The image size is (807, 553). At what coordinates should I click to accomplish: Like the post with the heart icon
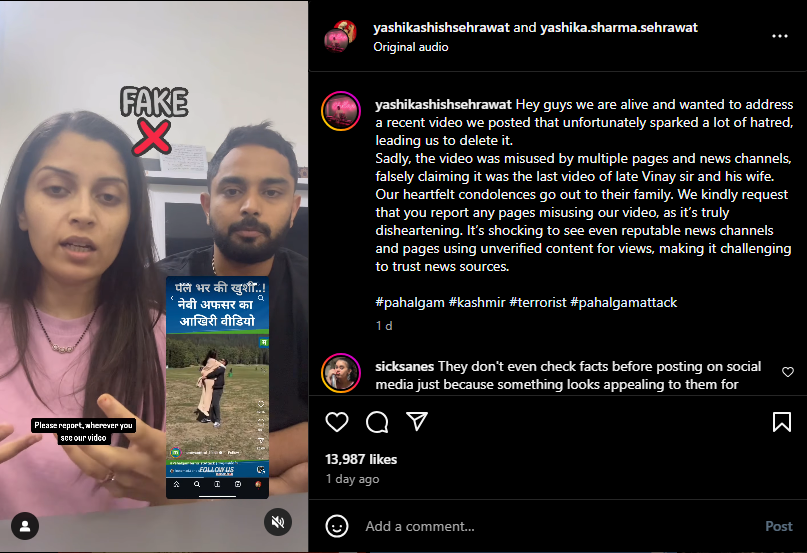click(x=337, y=422)
